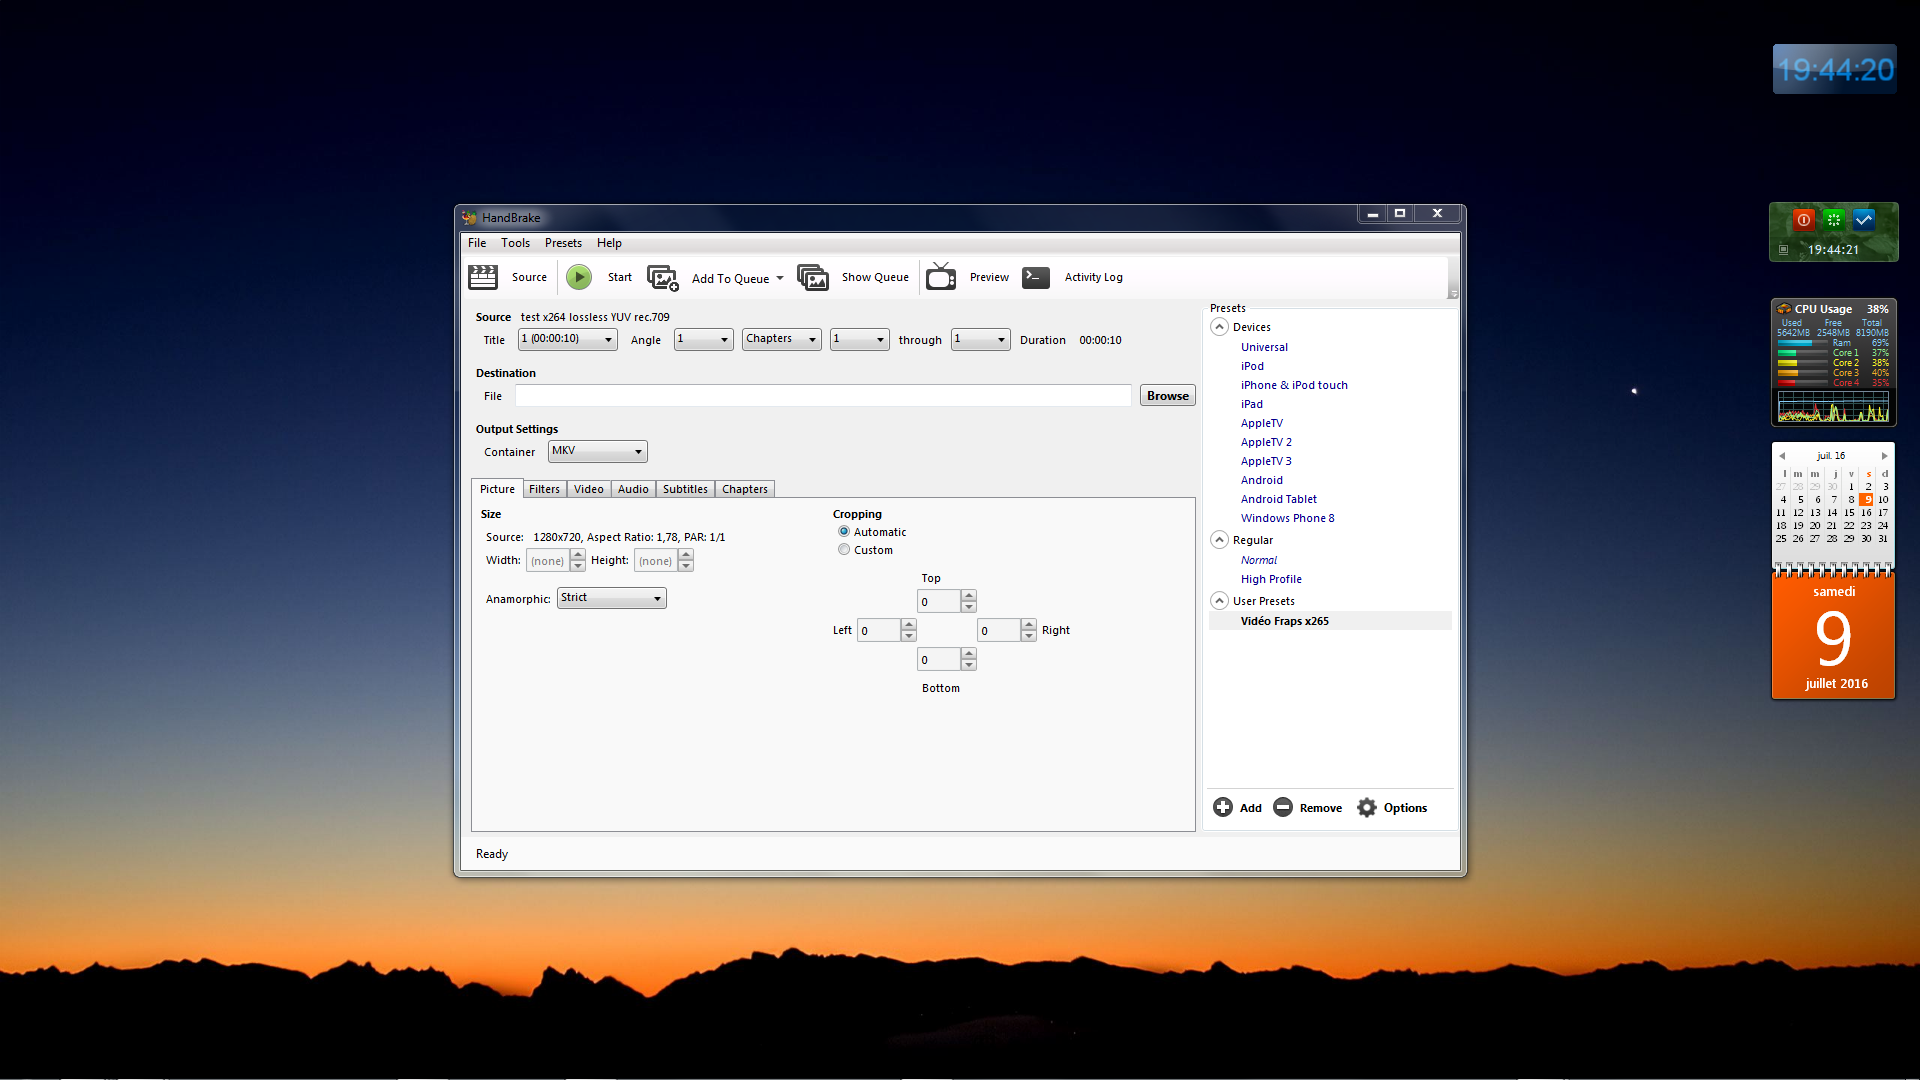Screen dimensions: 1920x1080
Task: Expand the Devices presets section
Action: (1218, 327)
